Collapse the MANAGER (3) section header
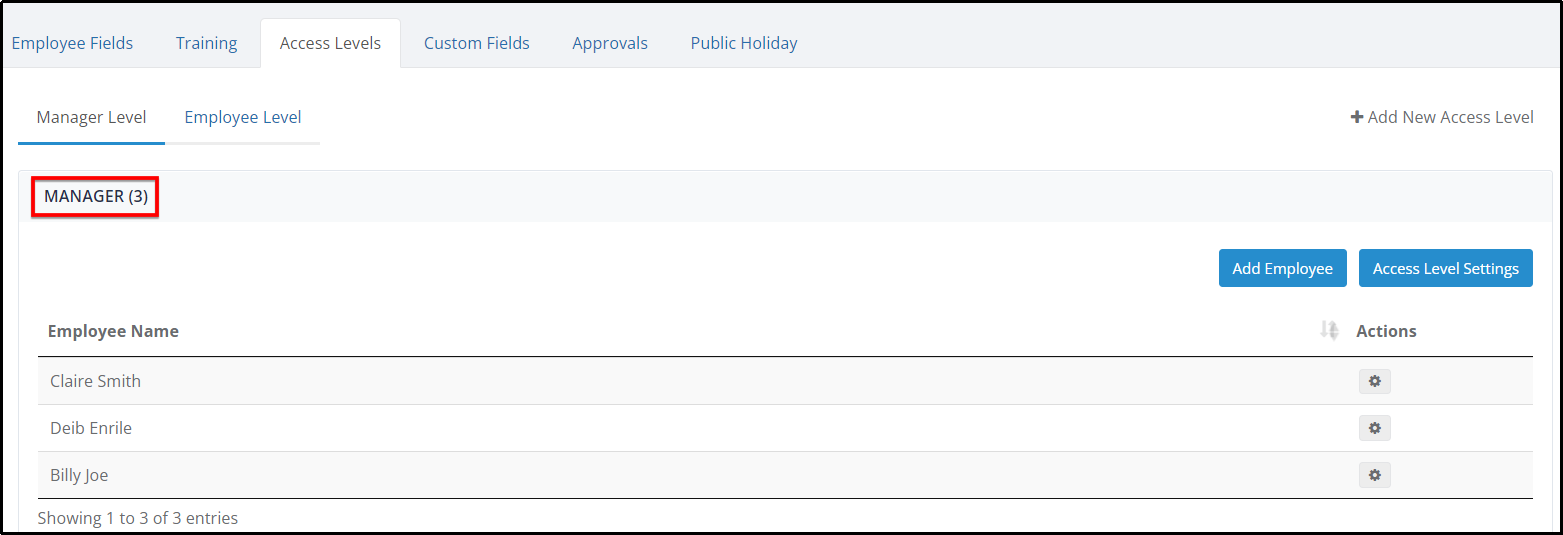The image size is (1563, 535). coord(96,196)
